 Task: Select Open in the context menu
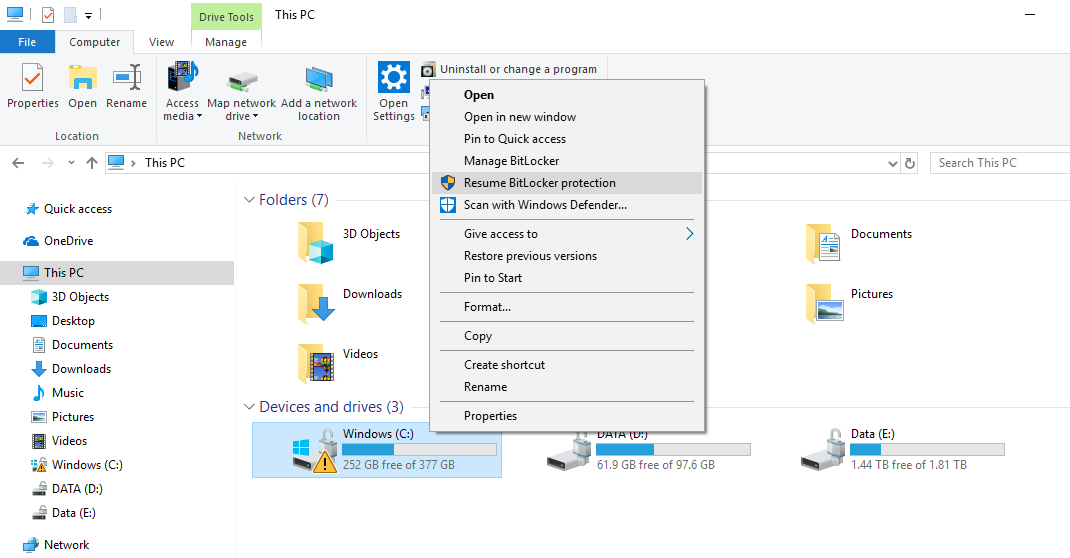click(x=567, y=95)
